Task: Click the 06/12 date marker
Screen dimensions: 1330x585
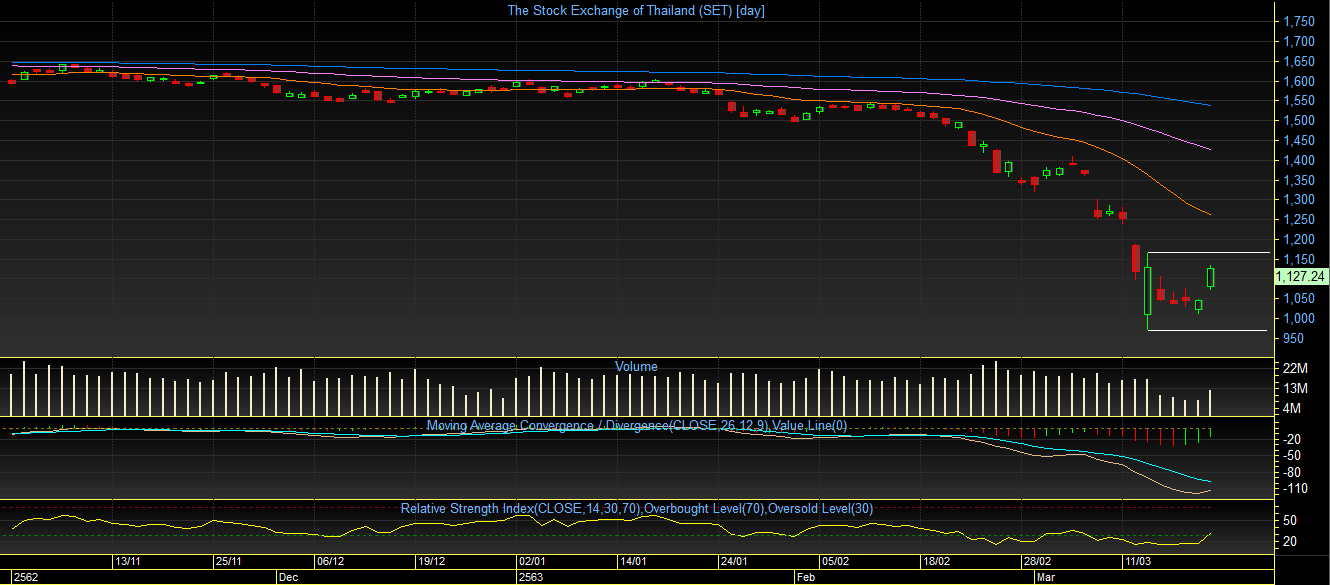Action: pos(331,562)
